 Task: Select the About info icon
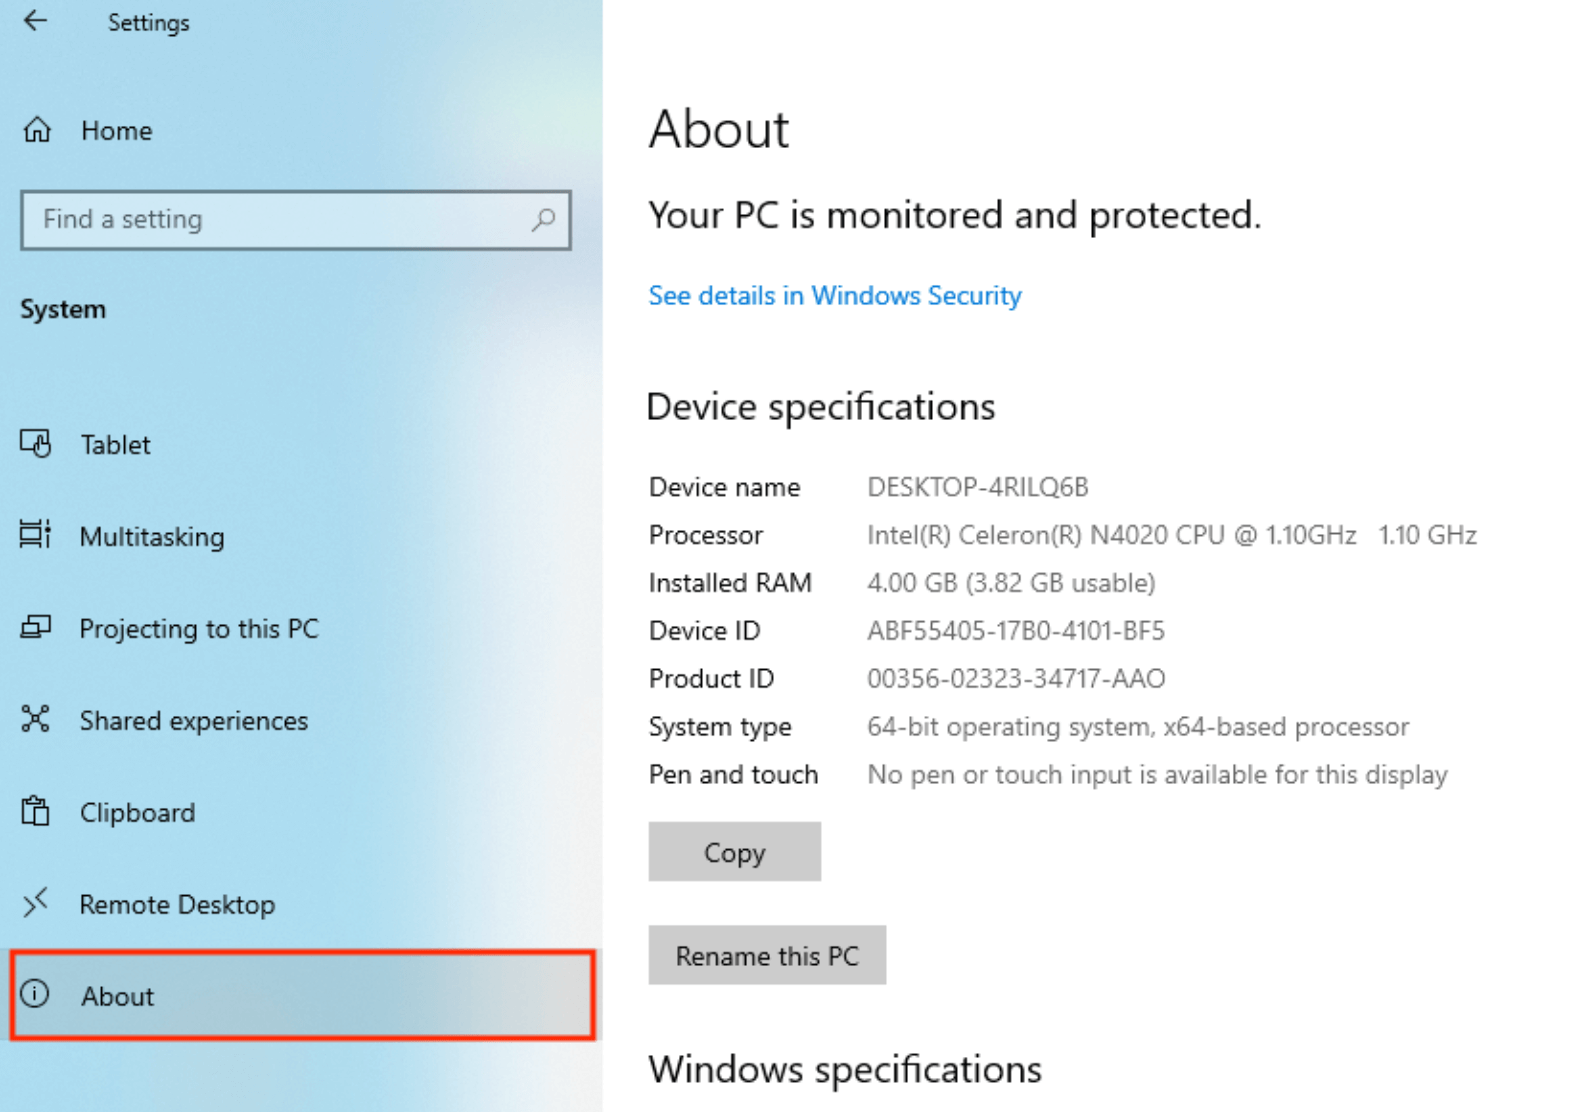(34, 996)
